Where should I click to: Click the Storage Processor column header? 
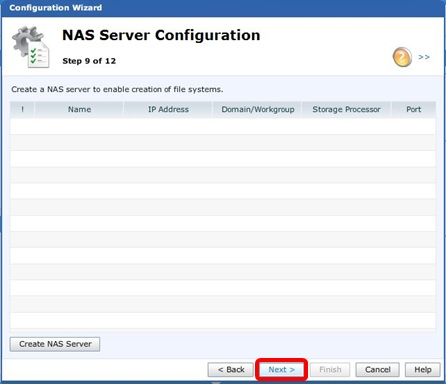tap(346, 109)
